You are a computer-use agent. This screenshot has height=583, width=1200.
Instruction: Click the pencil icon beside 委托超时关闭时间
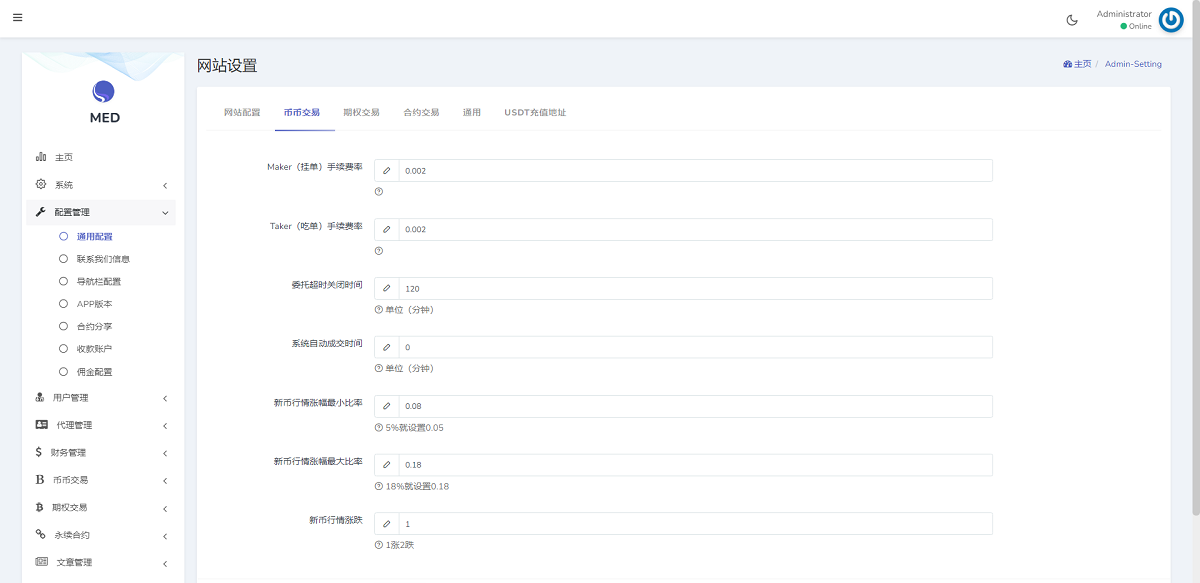pyautogui.click(x=387, y=289)
